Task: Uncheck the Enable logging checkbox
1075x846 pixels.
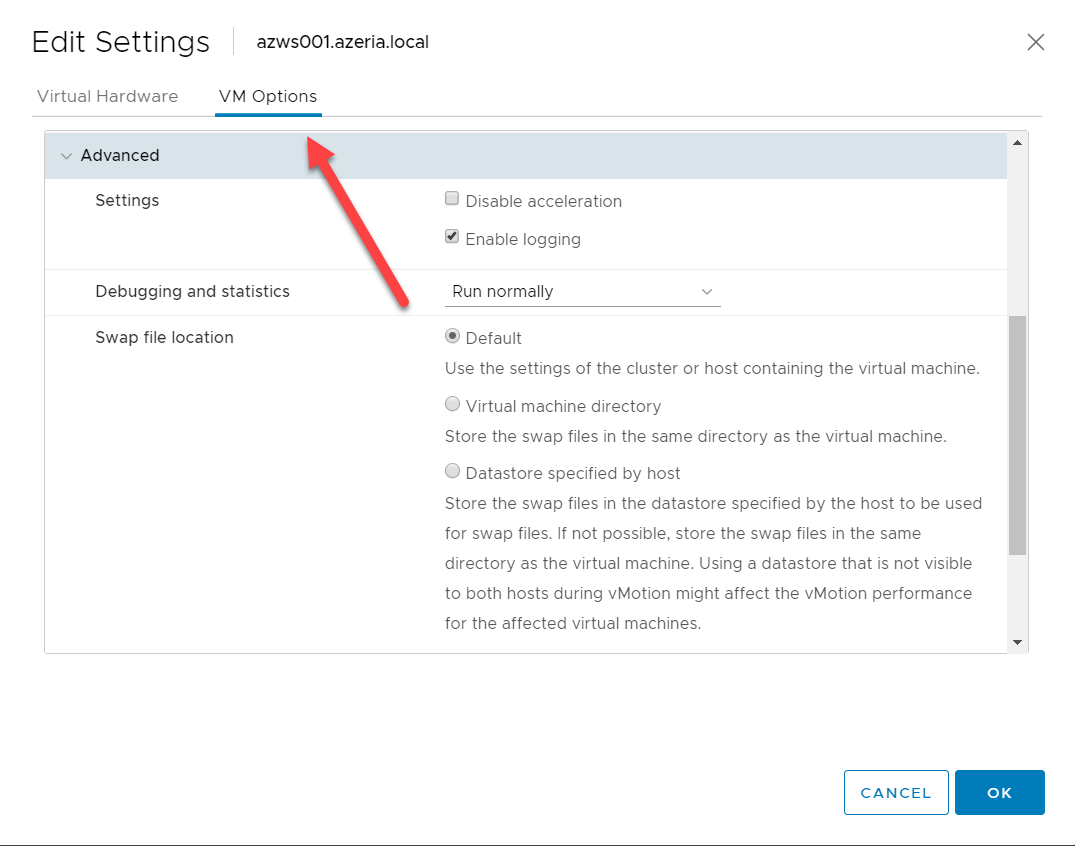Action: [452, 238]
